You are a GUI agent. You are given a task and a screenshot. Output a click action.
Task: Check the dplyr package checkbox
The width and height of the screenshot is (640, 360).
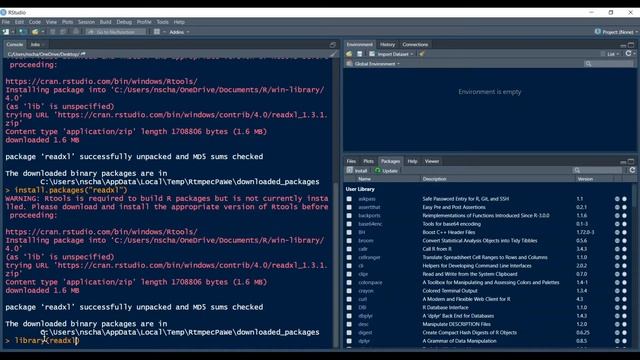349,341
